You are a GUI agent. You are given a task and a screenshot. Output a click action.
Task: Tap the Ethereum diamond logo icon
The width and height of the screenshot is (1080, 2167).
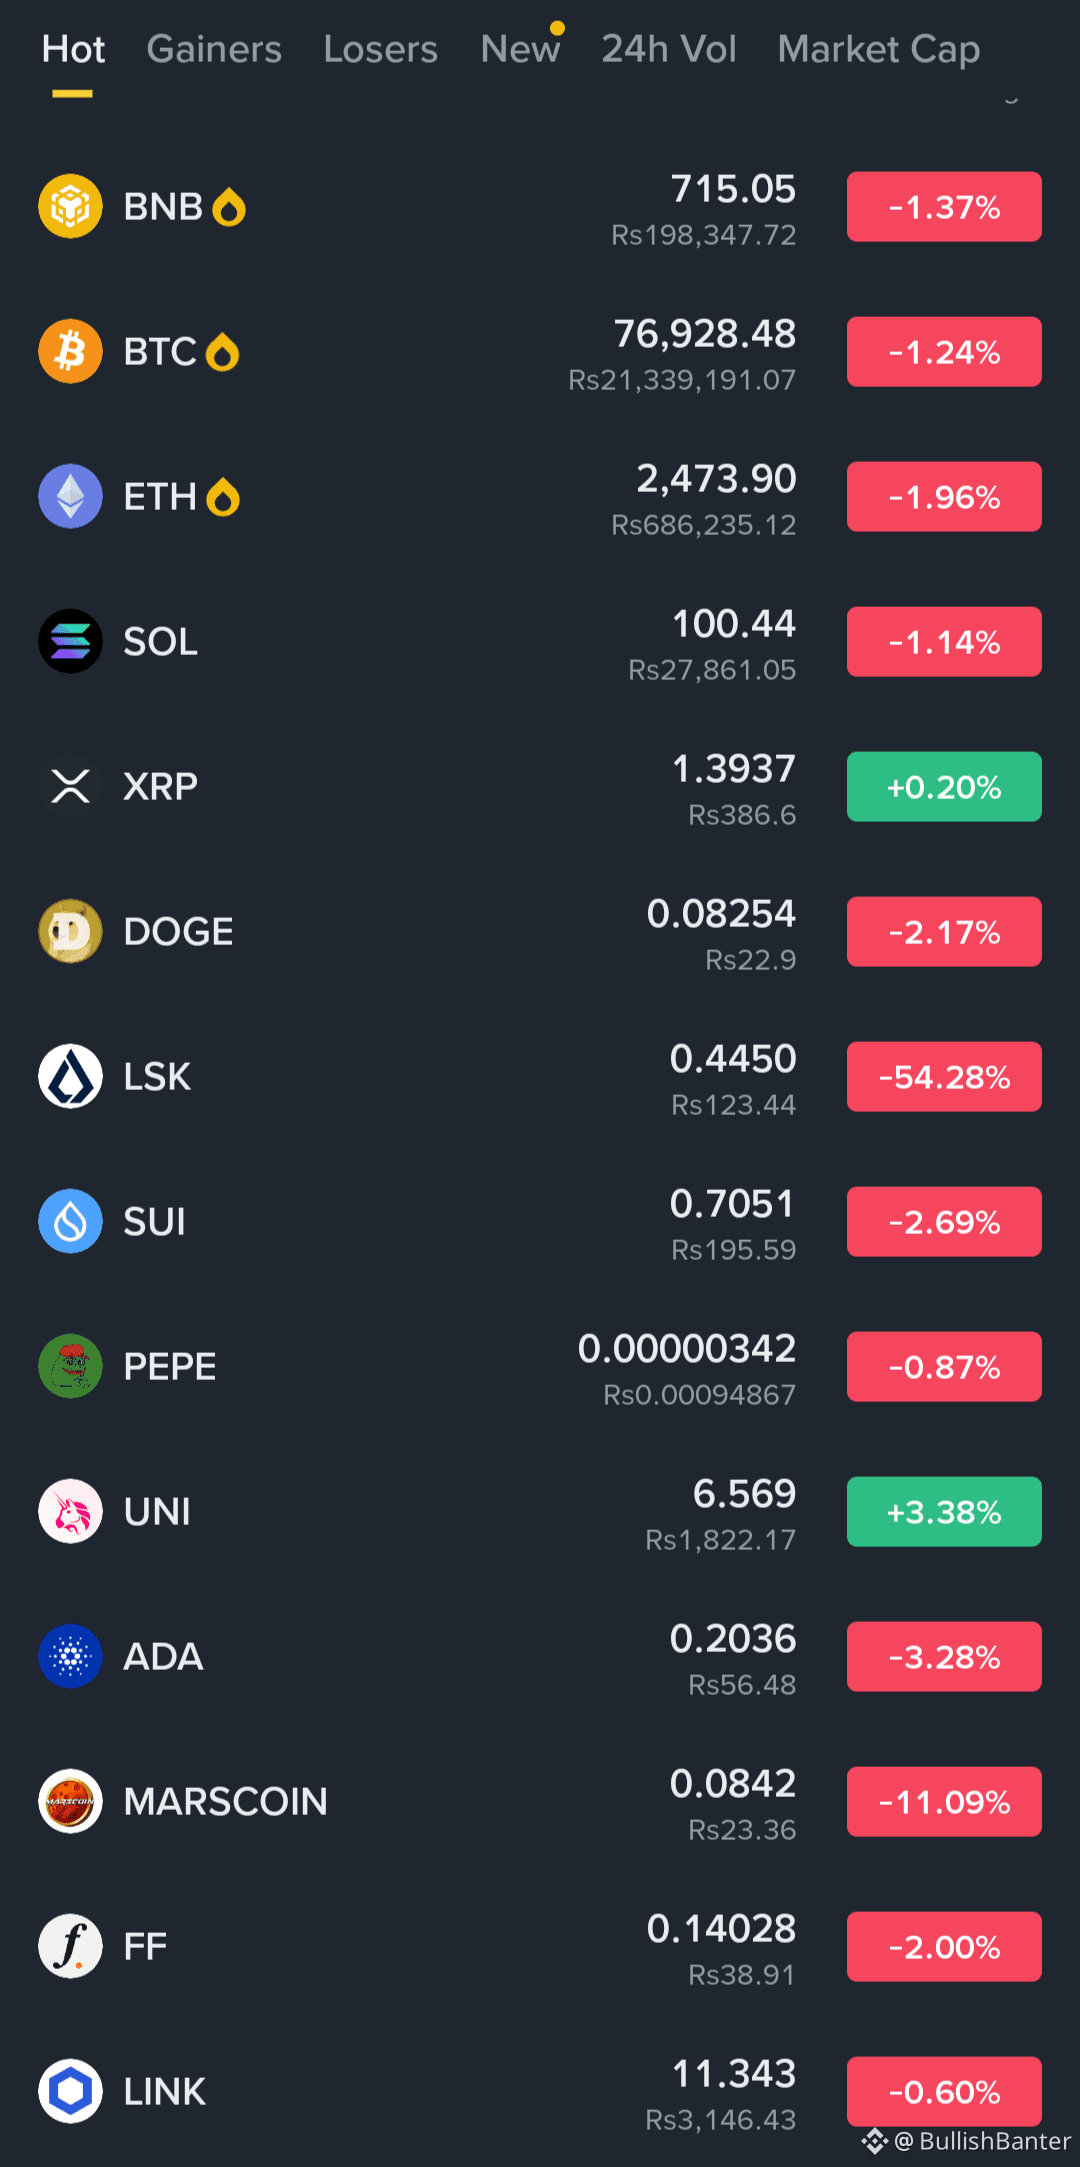pyautogui.click(x=70, y=496)
